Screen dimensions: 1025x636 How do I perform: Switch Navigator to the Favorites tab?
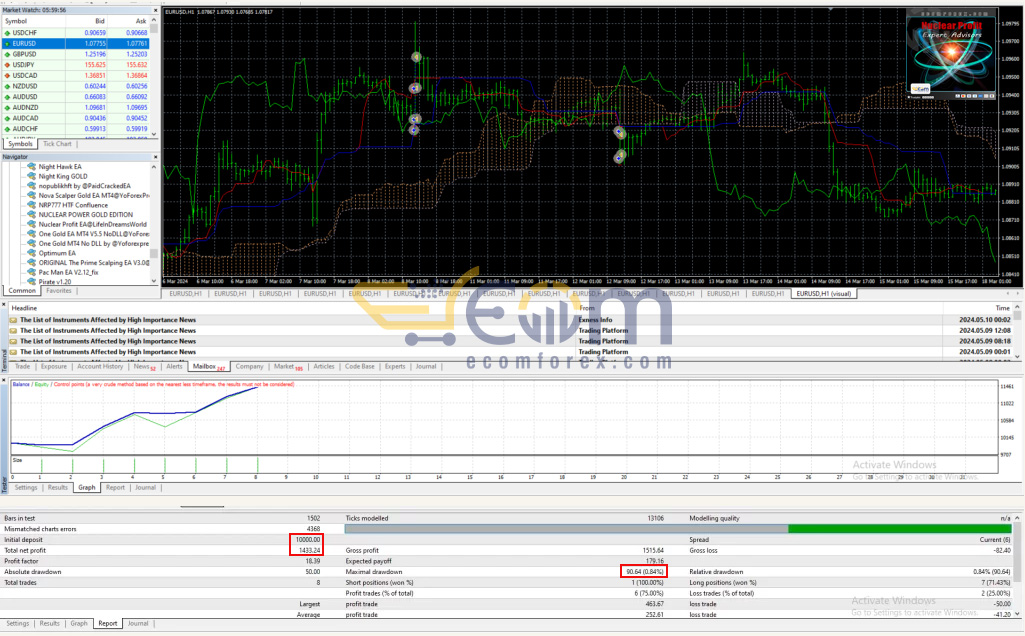click(x=59, y=291)
